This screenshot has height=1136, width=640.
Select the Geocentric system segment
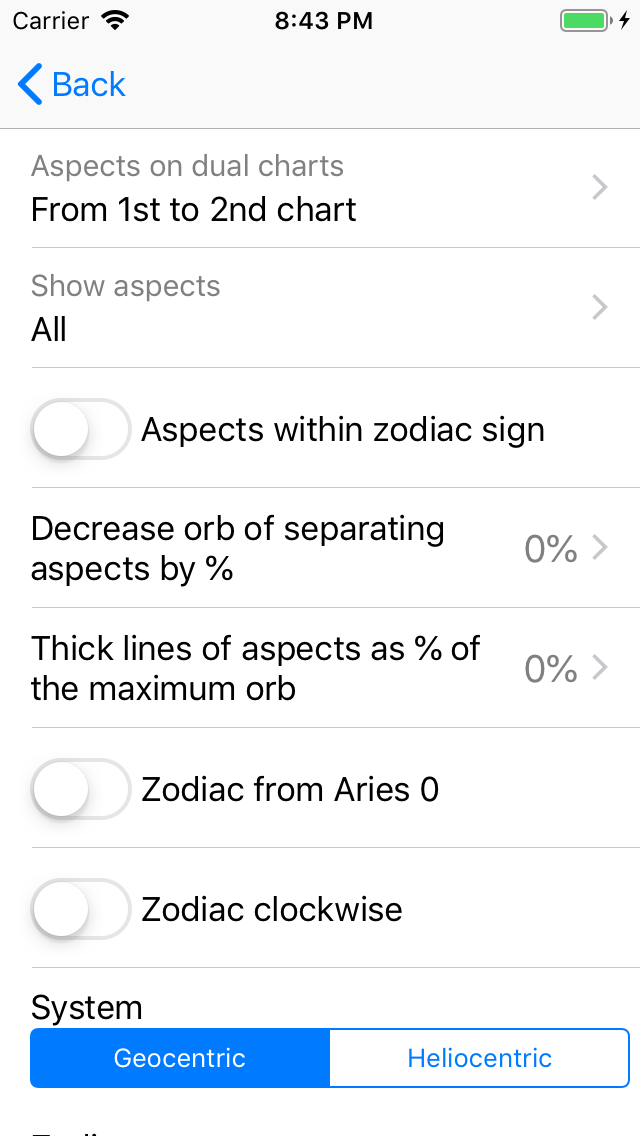click(180, 1058)
